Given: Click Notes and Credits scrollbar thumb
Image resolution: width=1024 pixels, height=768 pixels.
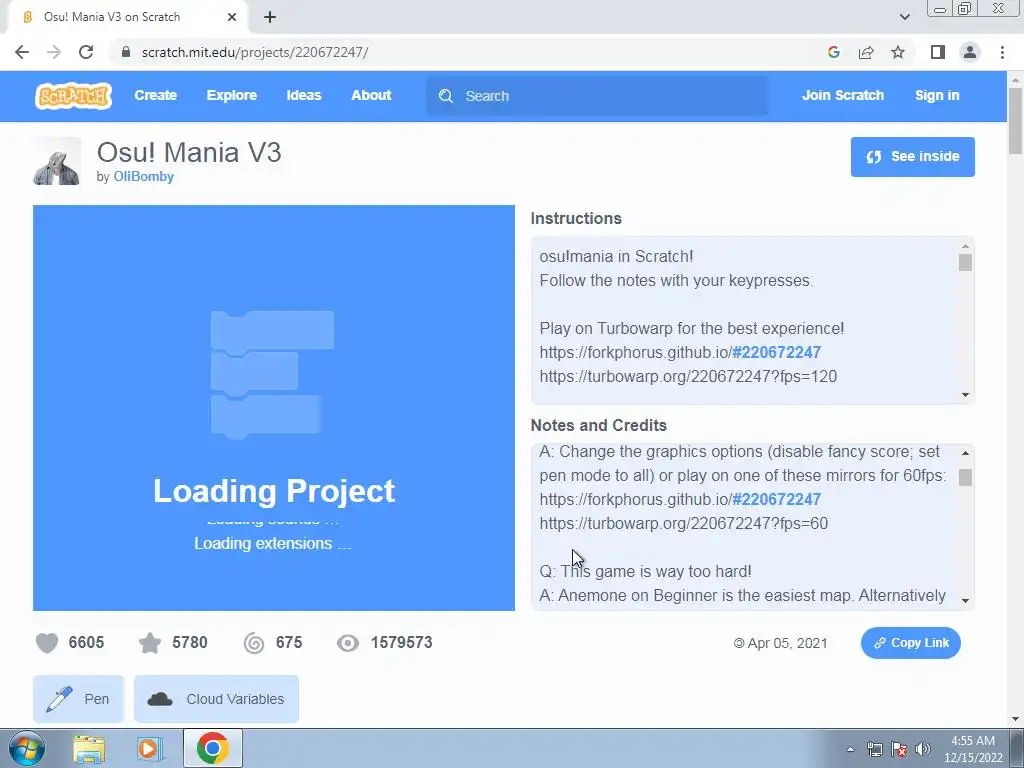Looking at the screenshot, I should 965,477.
